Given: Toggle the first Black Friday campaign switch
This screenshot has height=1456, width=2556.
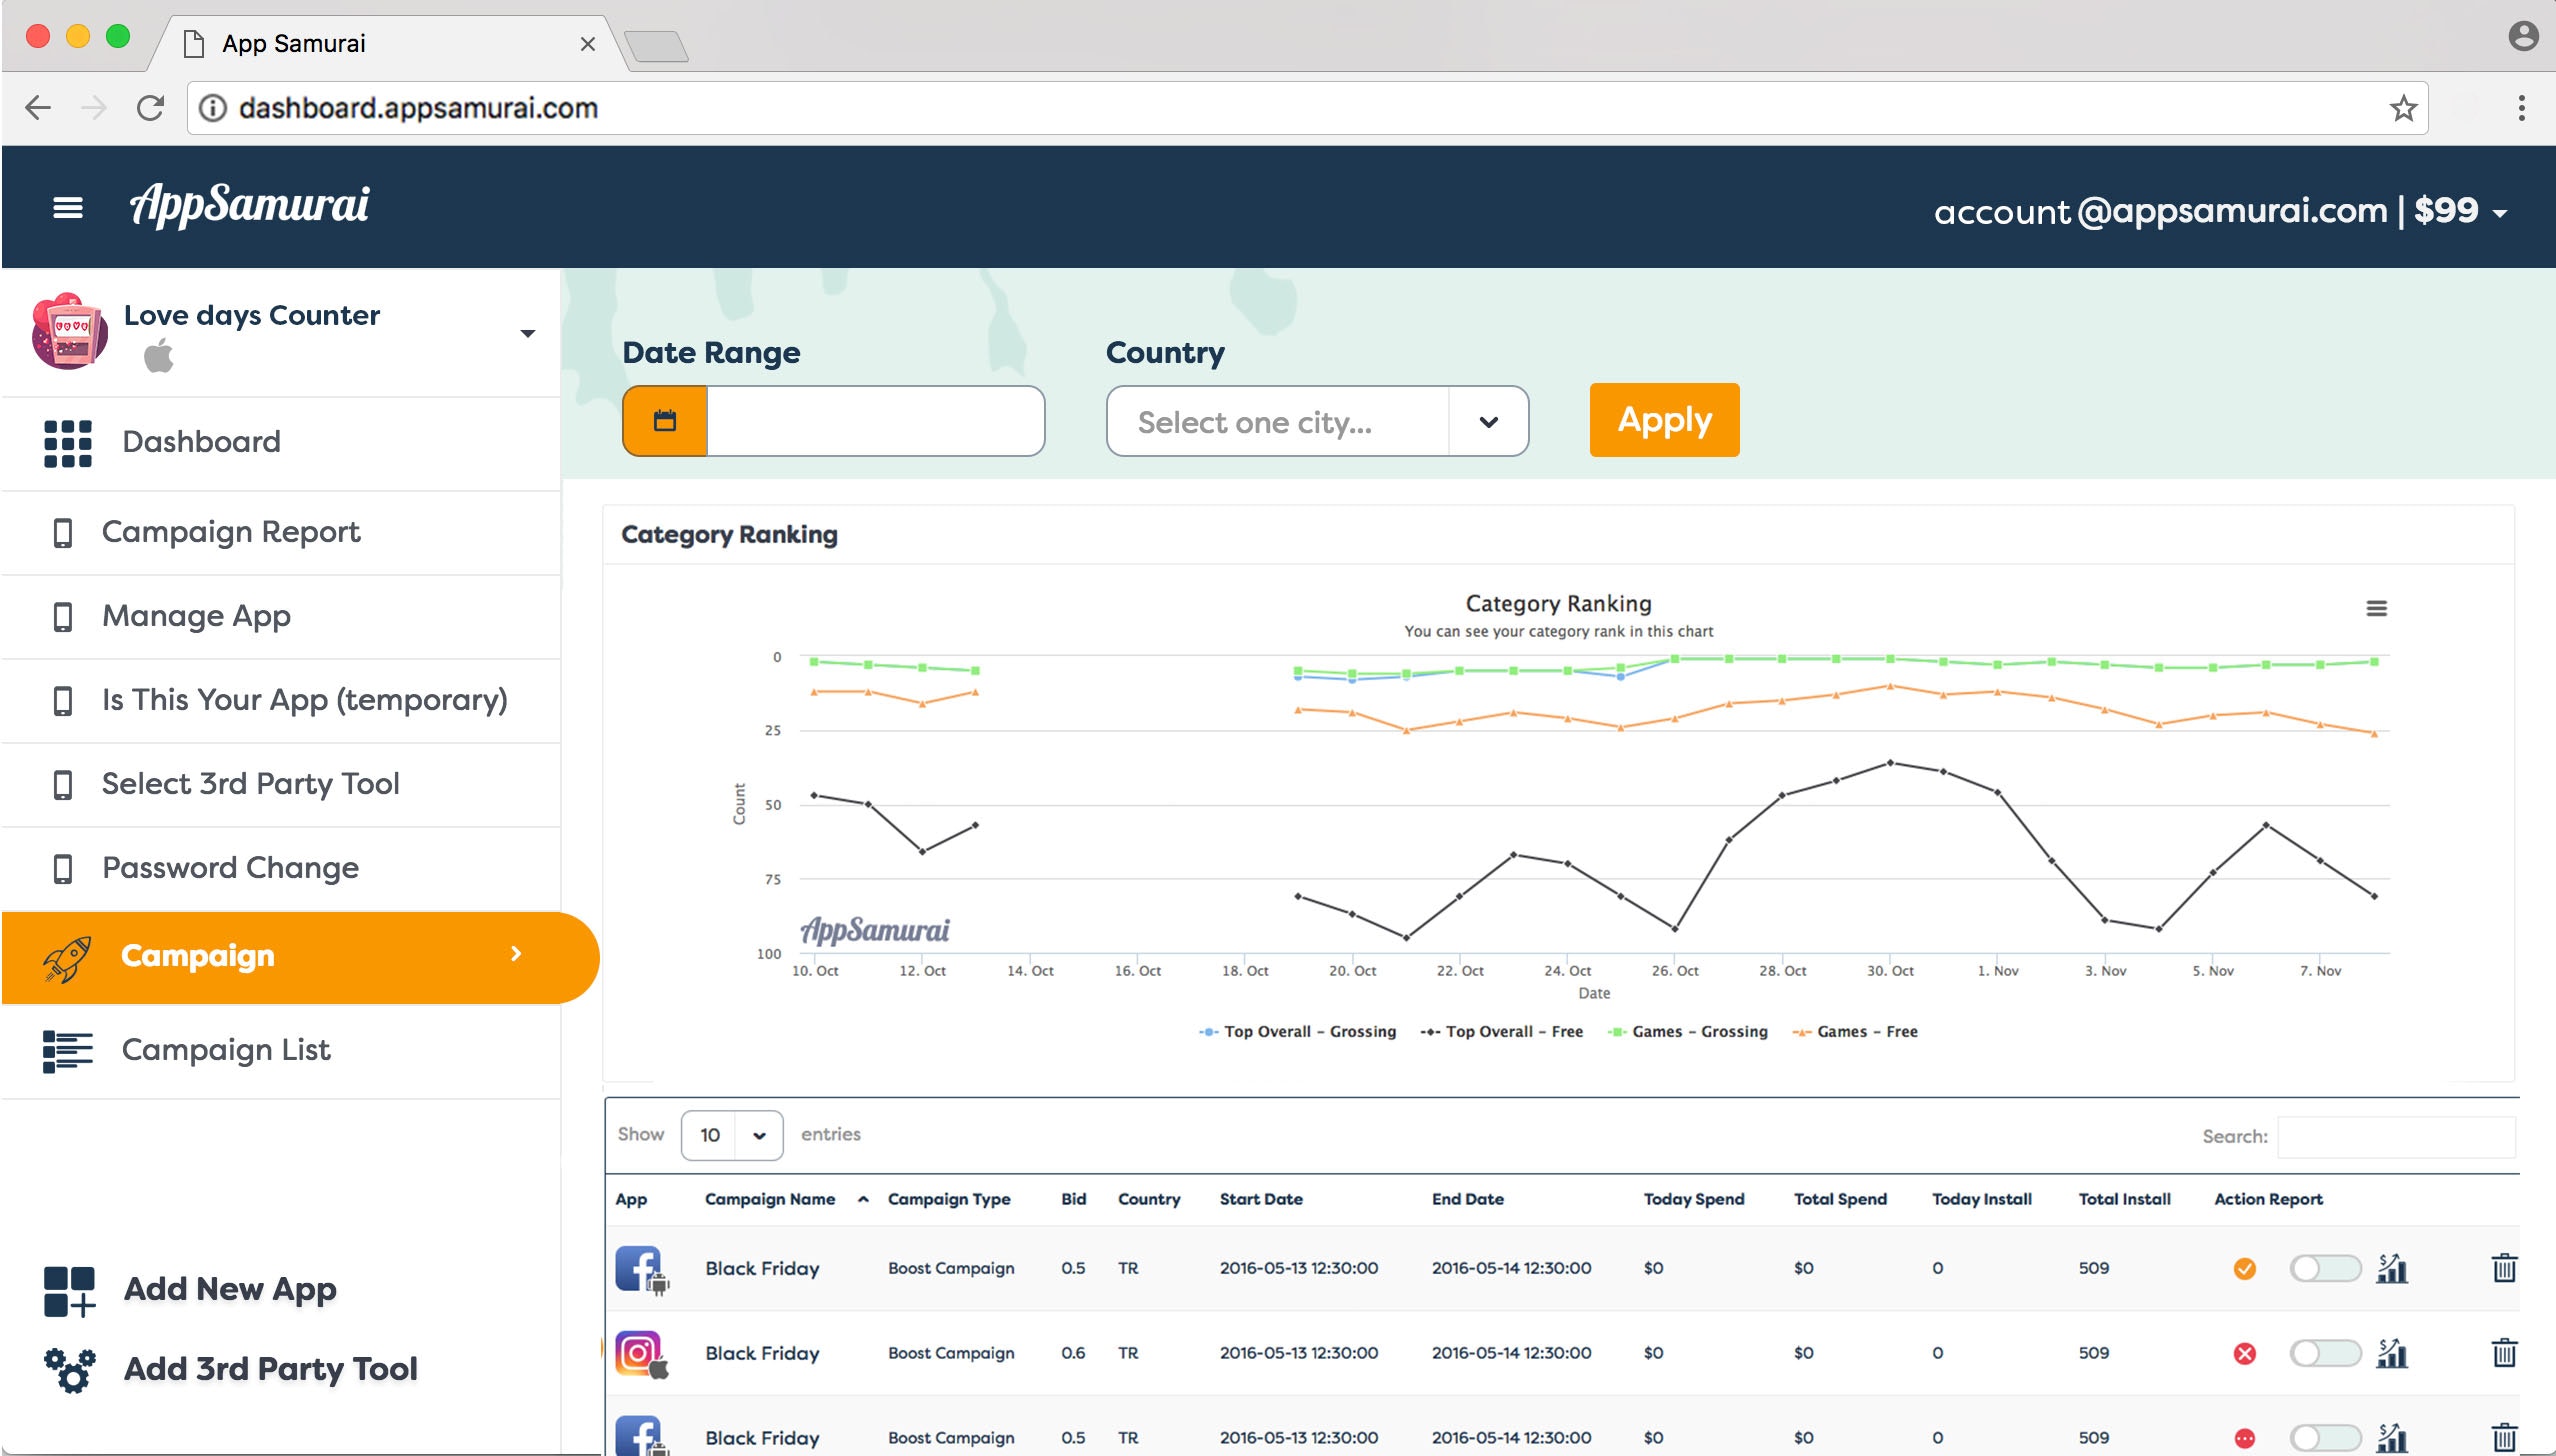Looking at the screenshot, I should (2324, 1268).
